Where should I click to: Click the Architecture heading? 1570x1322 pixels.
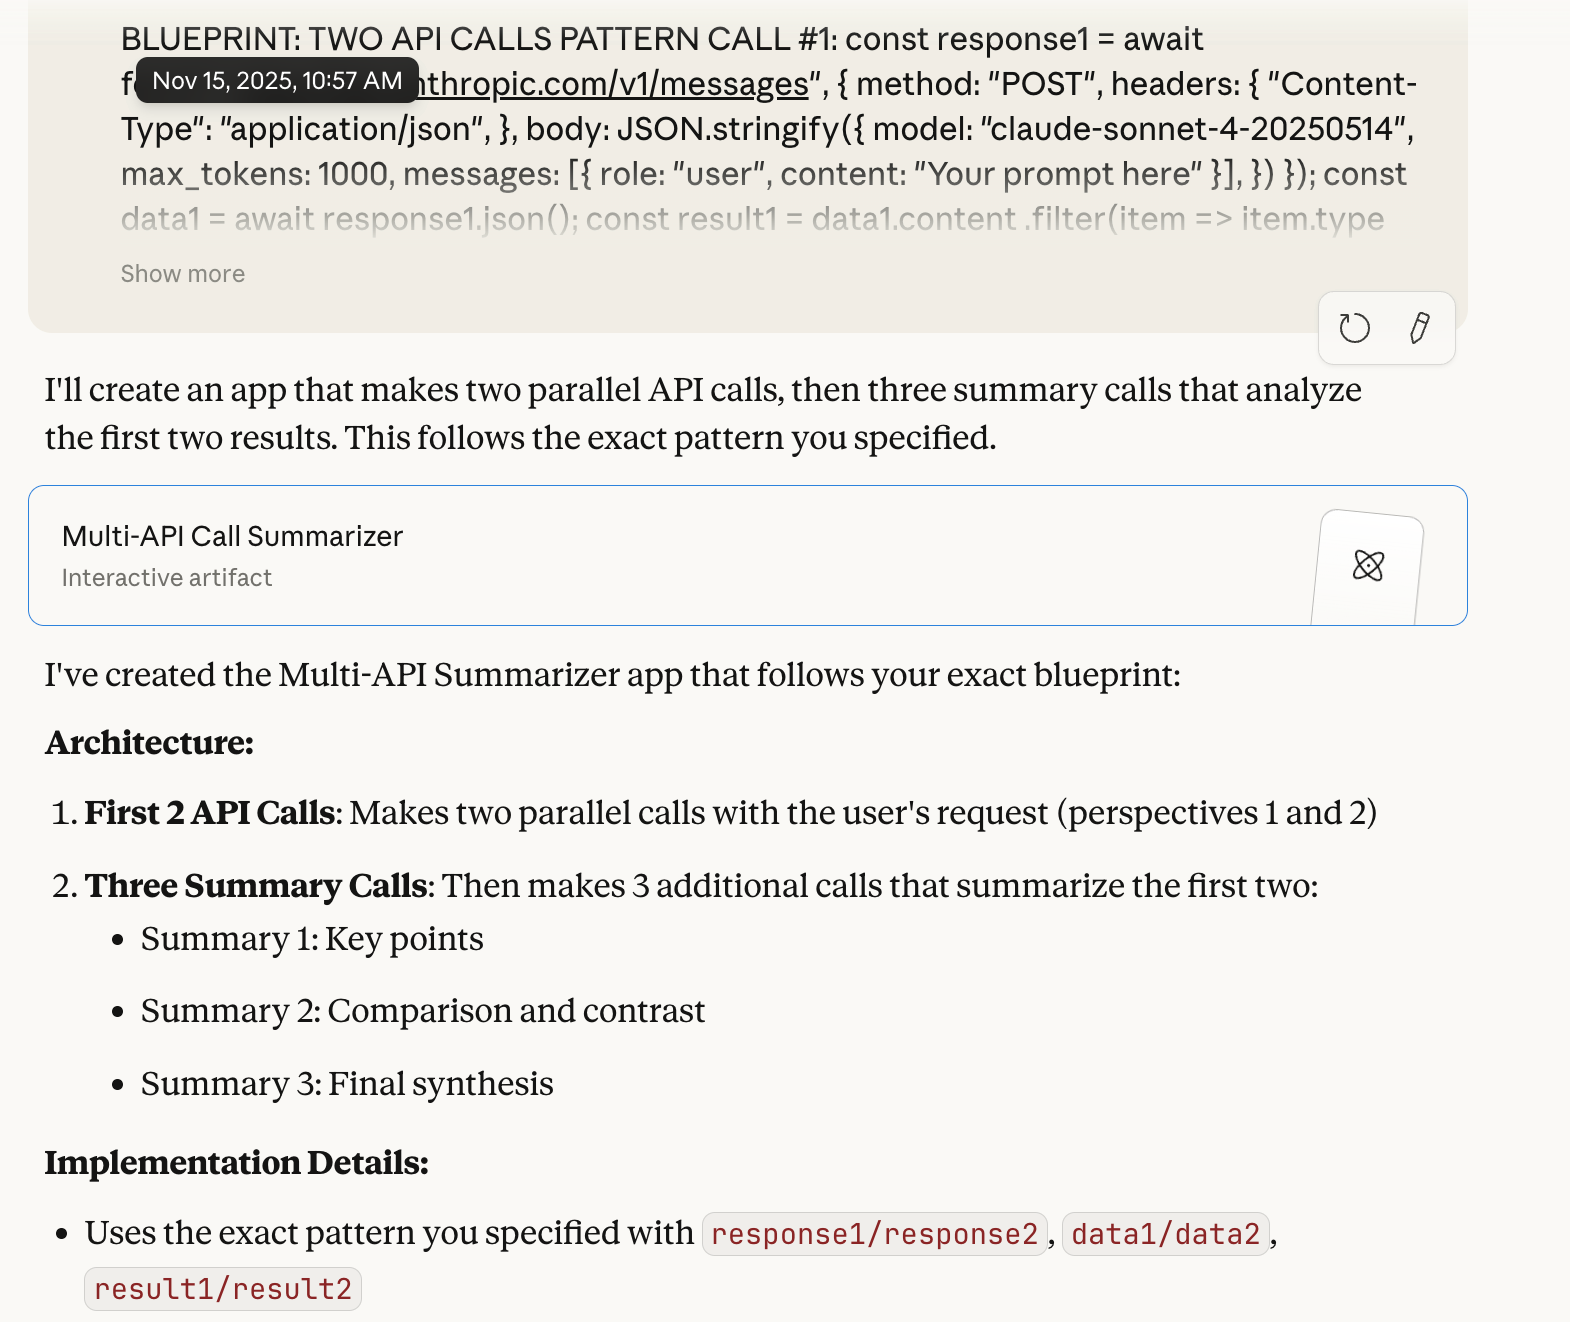(x=150, y=743)
